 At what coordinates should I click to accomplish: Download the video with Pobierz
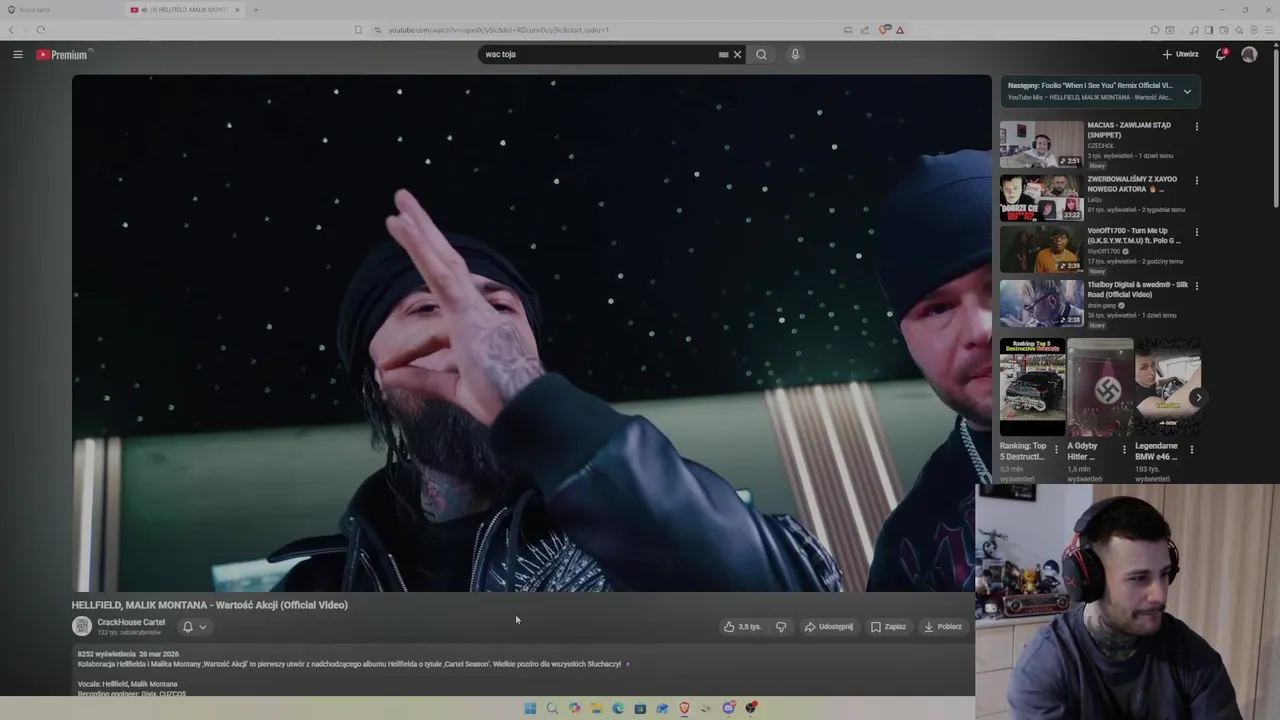(x=943, y=627)
